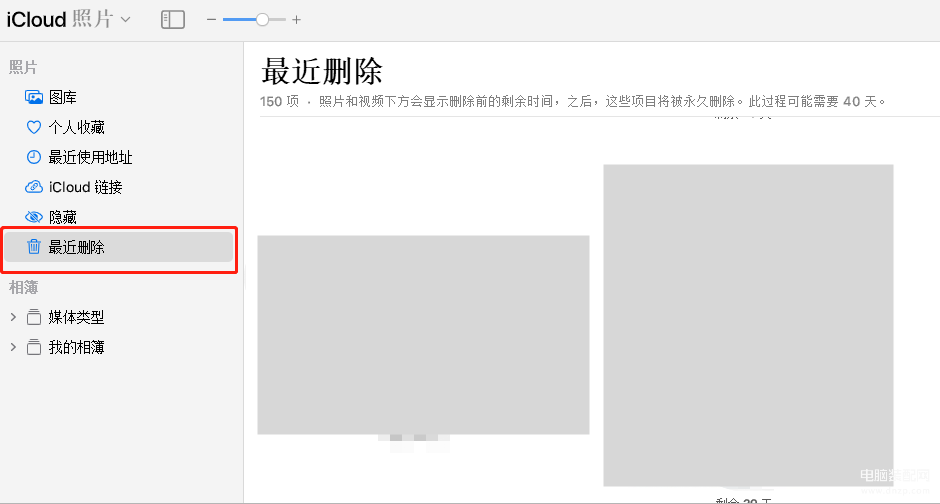Open the 隐藏 hidden album
The image size is (940, 504).
pyautogui.click(x=62, y=217)
